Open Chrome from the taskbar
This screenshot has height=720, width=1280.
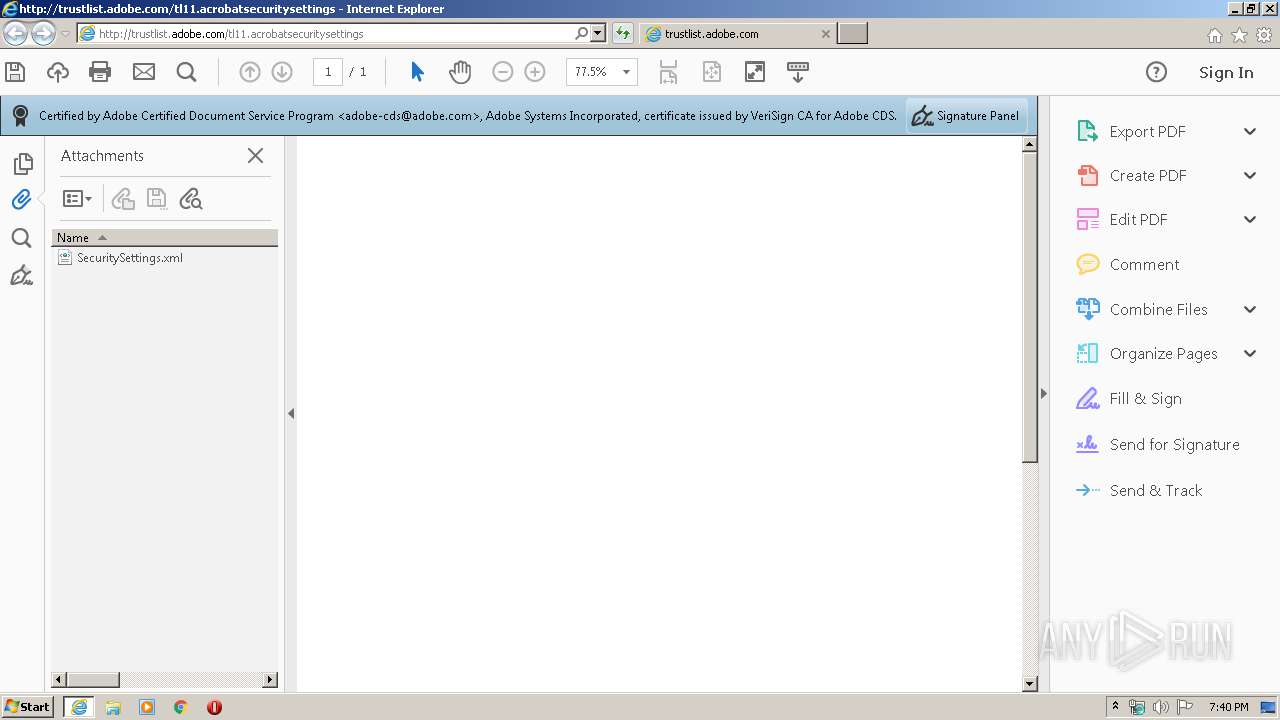[181, 707]
